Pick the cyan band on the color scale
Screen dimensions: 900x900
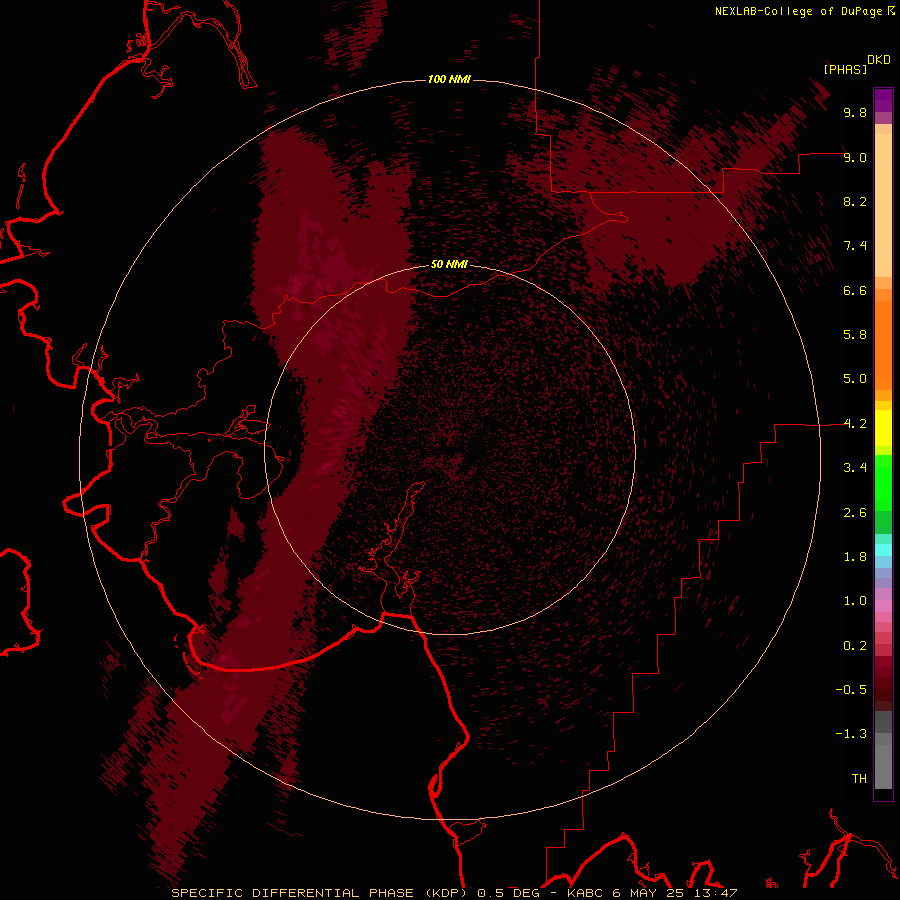coord(883,550)
